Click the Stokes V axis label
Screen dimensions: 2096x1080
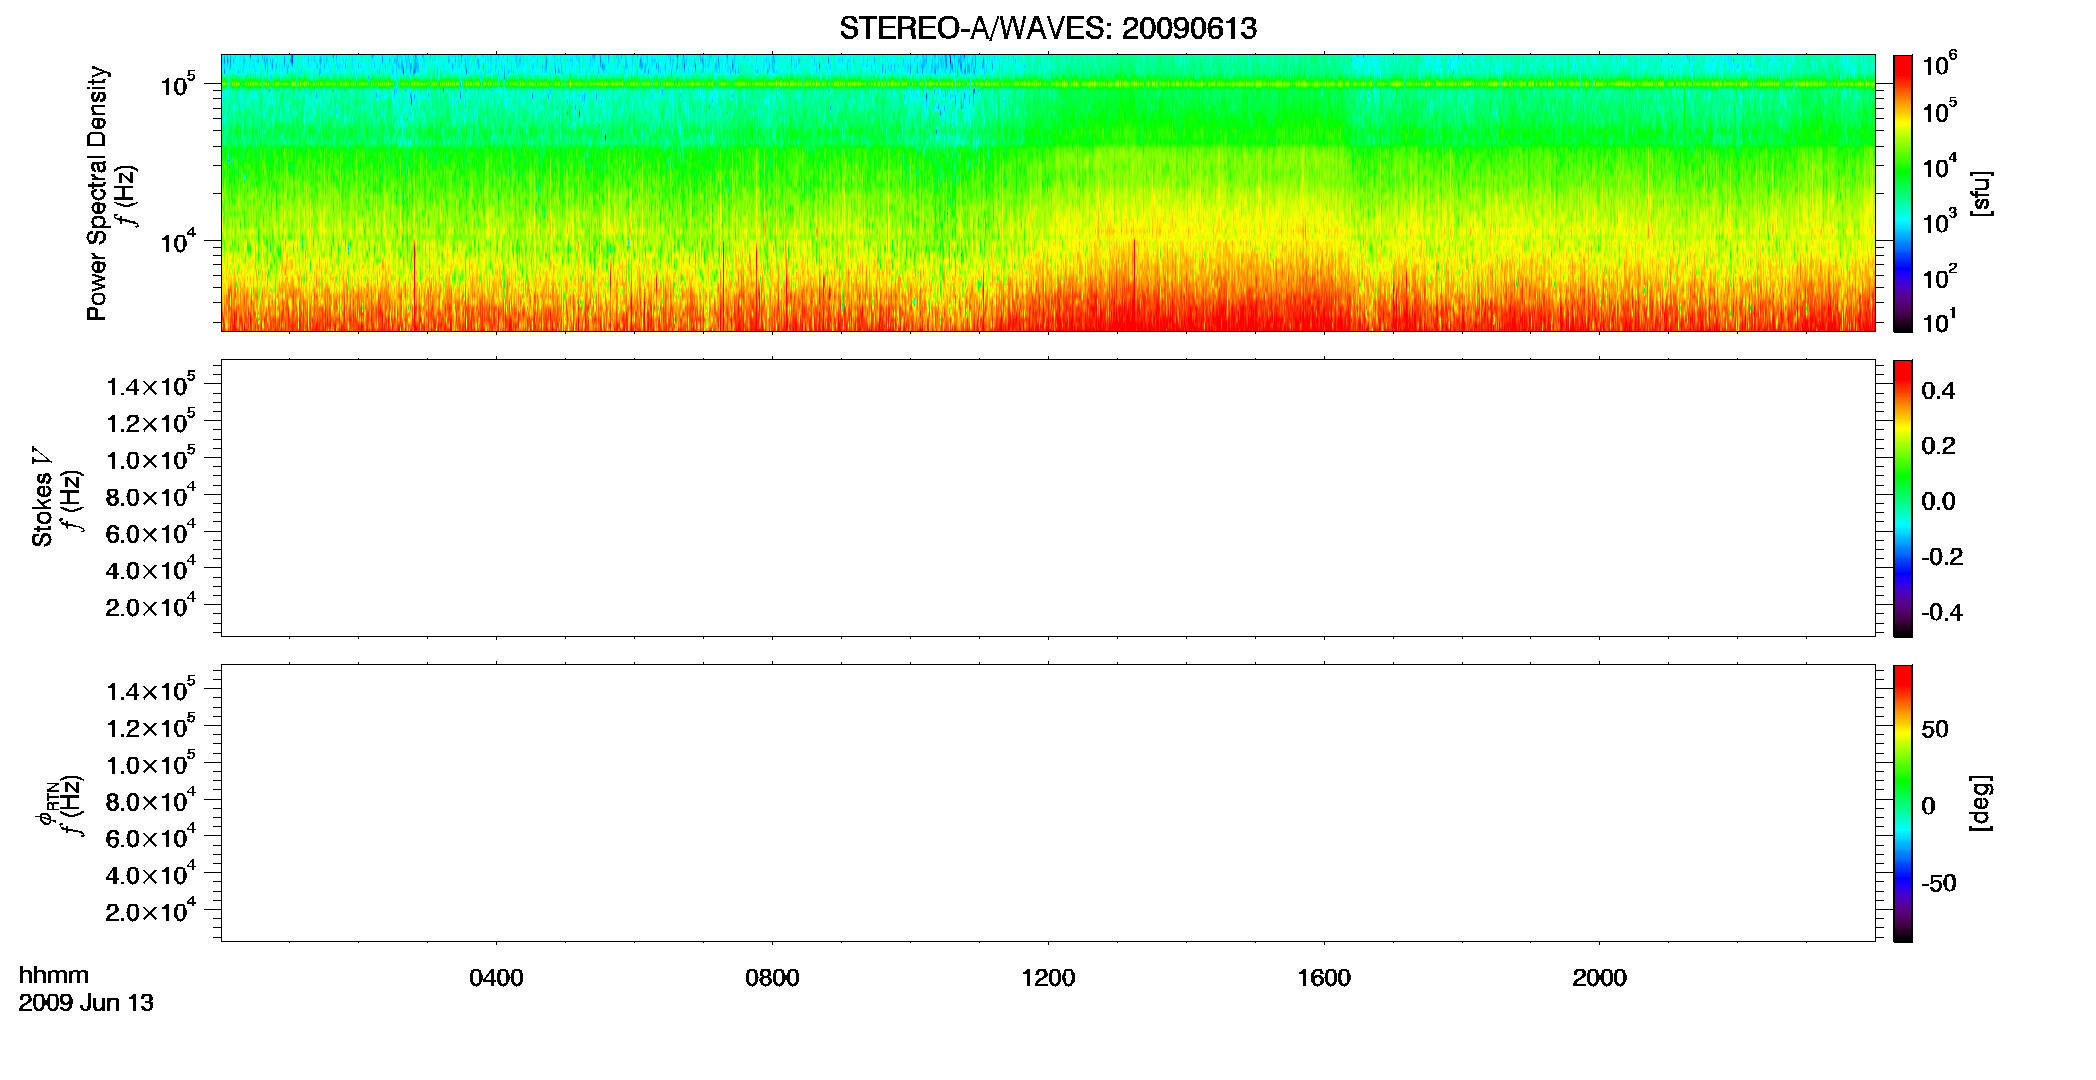pos(42,497)
